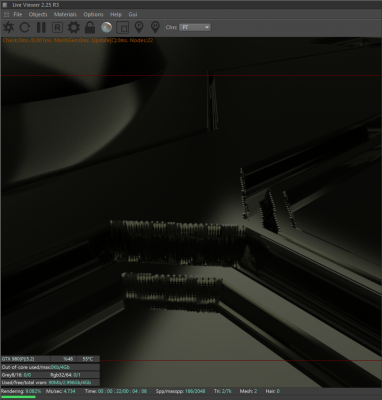Select the pick focus pin icon
The width and height of the screenshot is (382, 400).
point(139,27)
